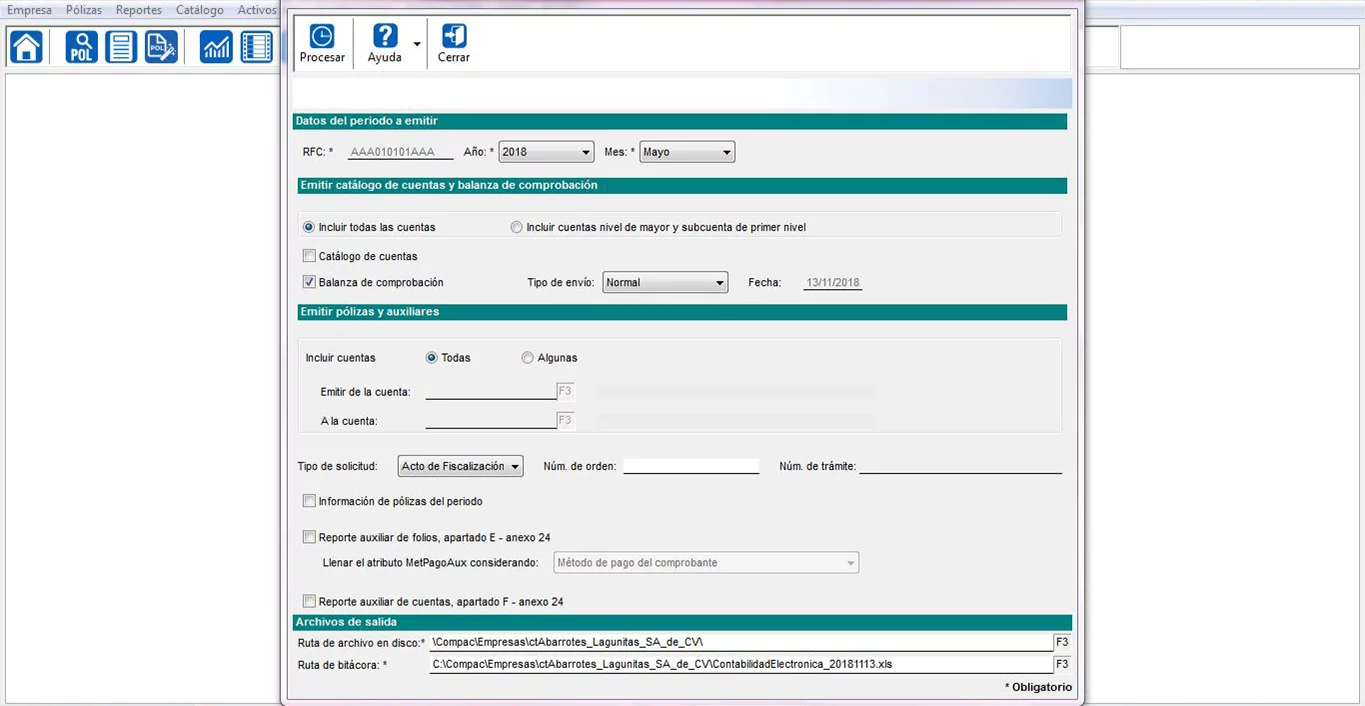Open the Reportes menu

pyautogui.click(x=138, y=10)
